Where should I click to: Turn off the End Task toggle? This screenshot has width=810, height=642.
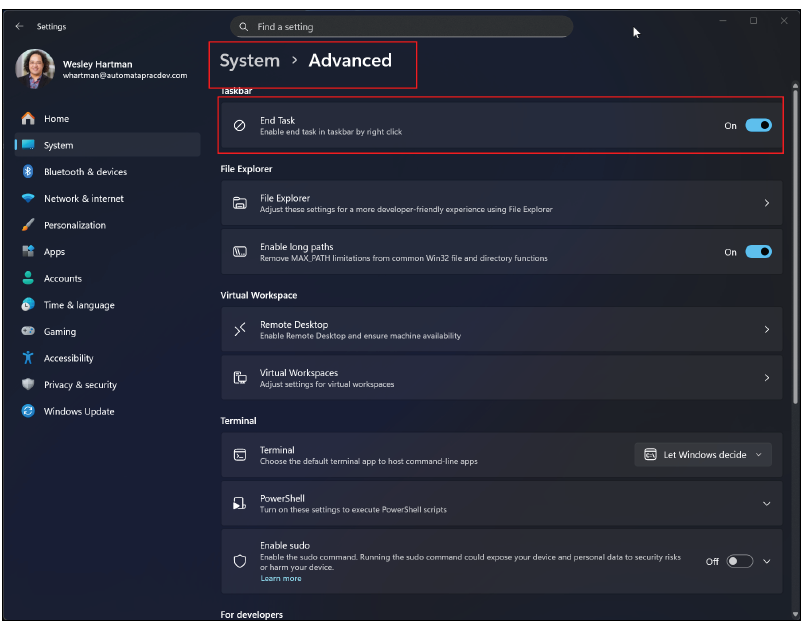coord(758,126)
